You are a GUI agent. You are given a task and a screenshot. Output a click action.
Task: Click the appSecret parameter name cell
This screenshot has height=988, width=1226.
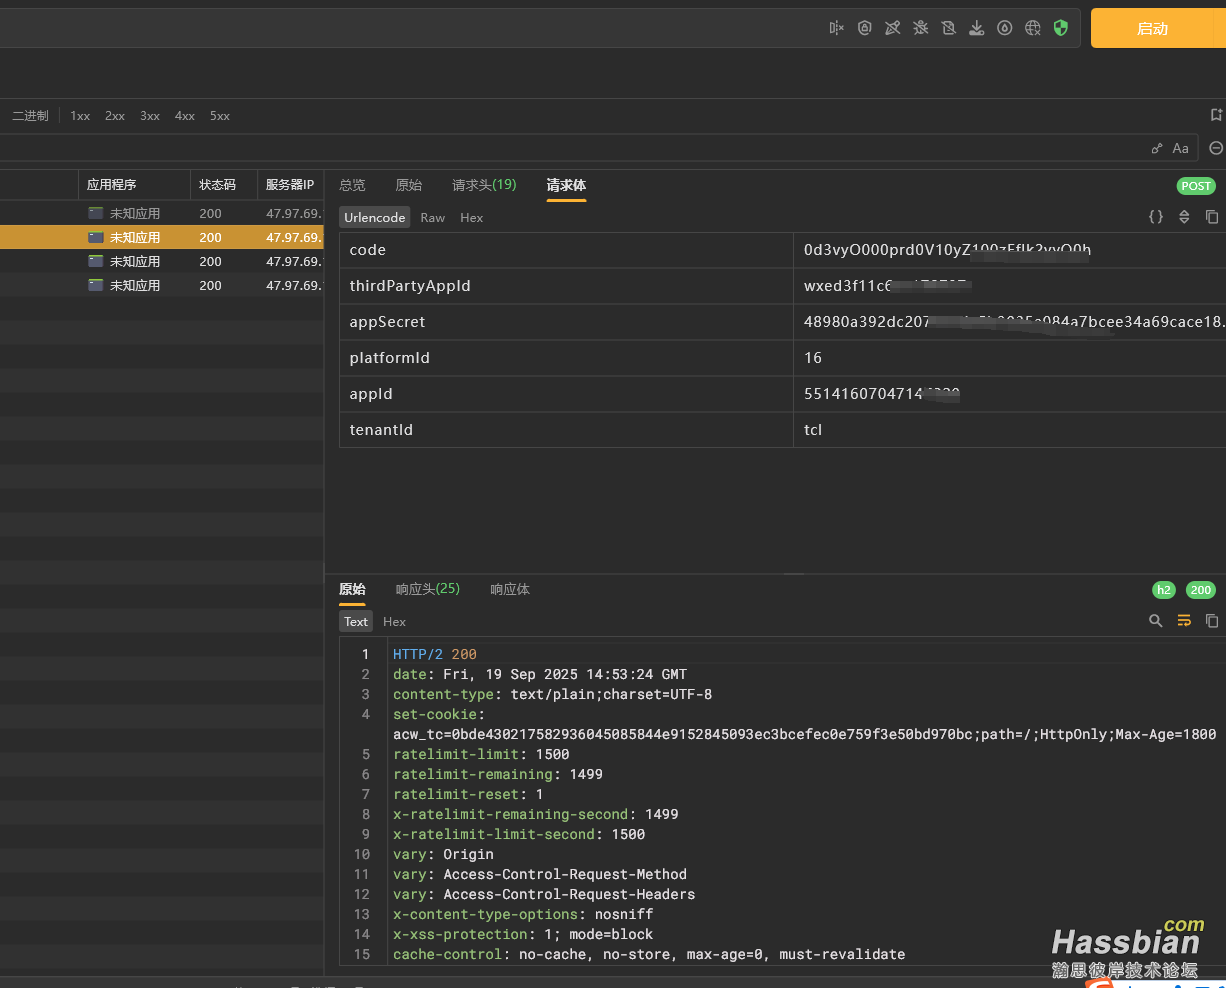click(566, 322)
